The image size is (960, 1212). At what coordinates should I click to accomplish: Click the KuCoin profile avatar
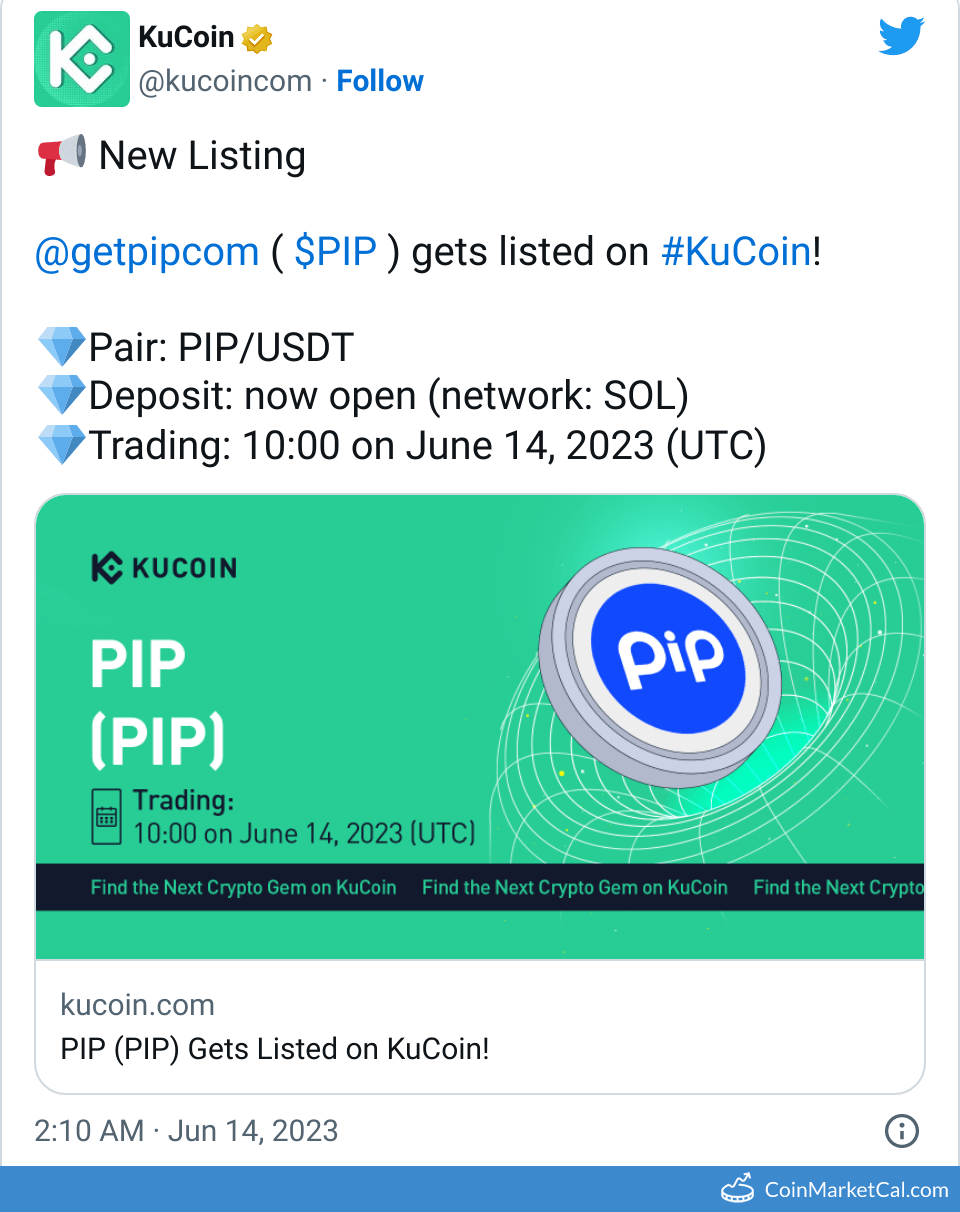pyautogui.click(x=82, y=59)
